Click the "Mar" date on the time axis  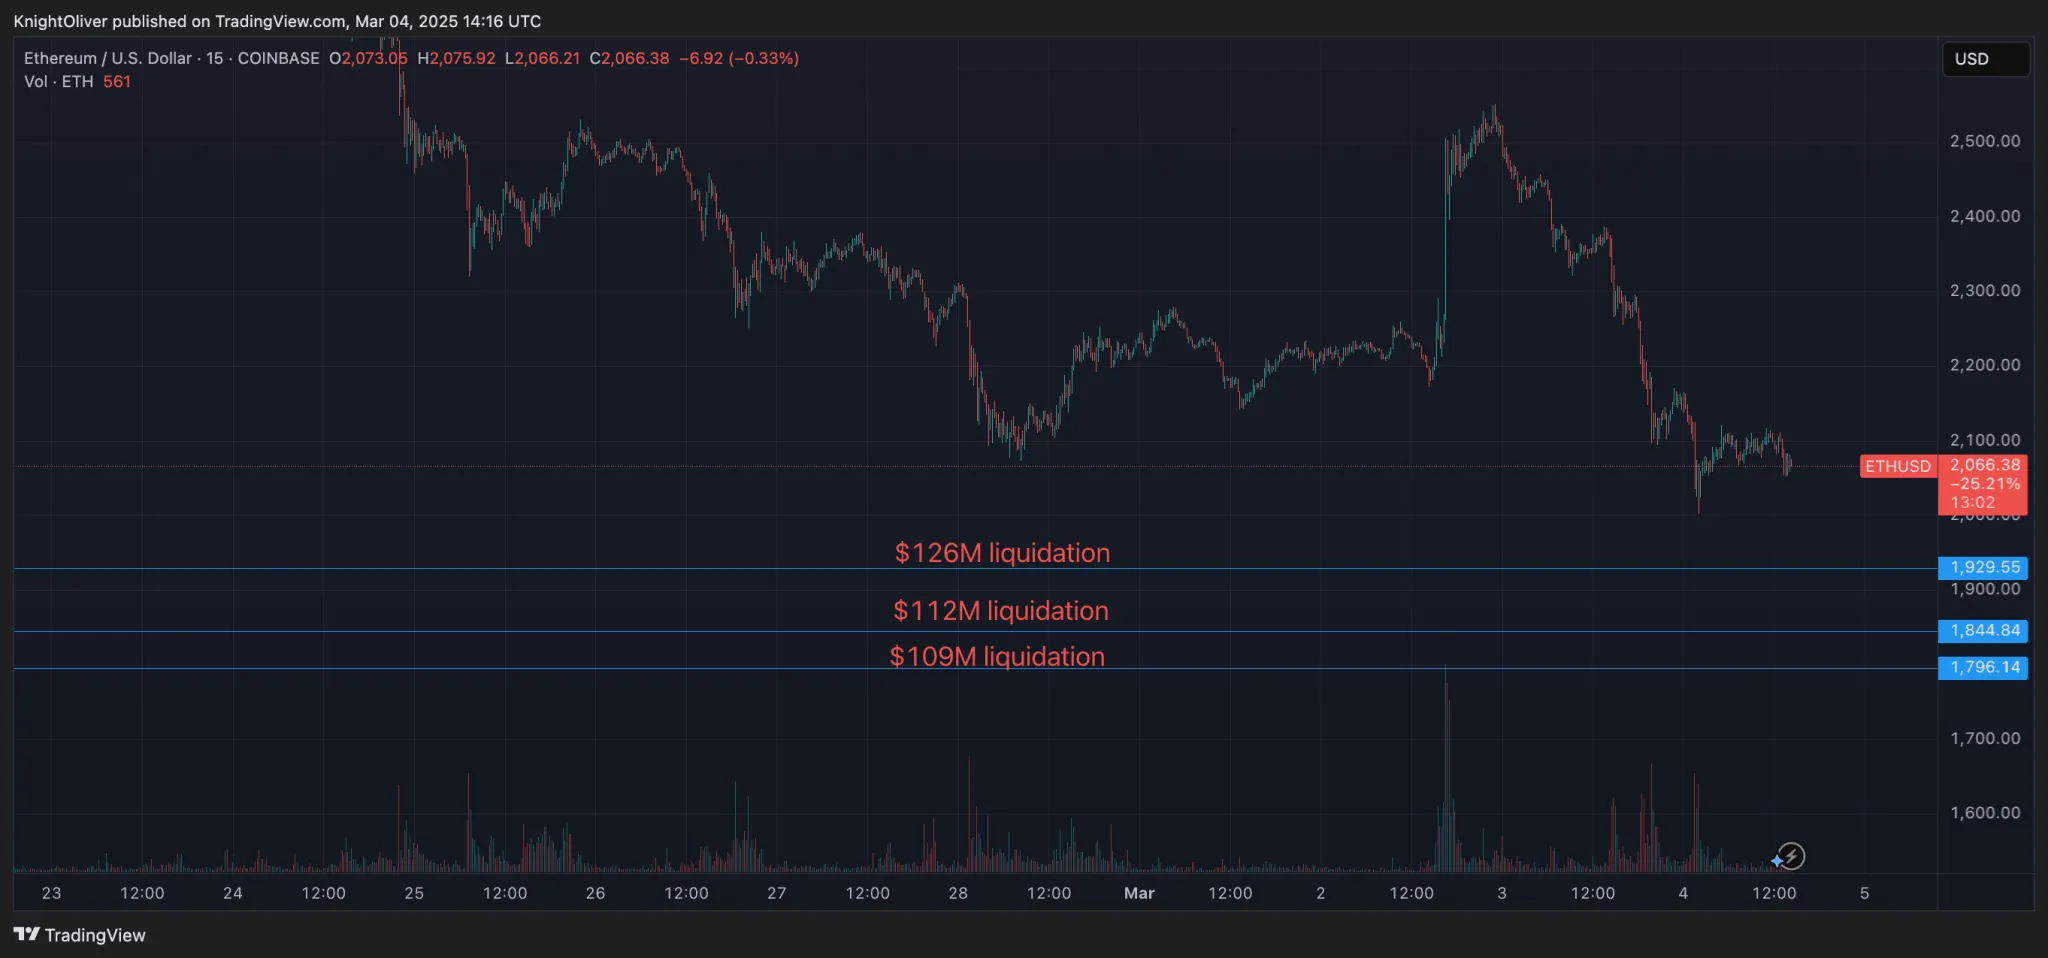(x=1139, y=893)
